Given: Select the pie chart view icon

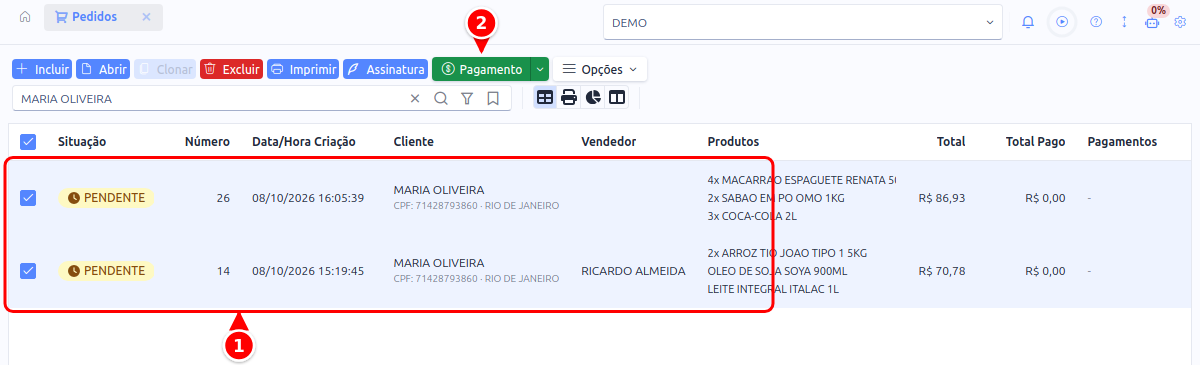Looking at the screenshot, I should (593, 98).
